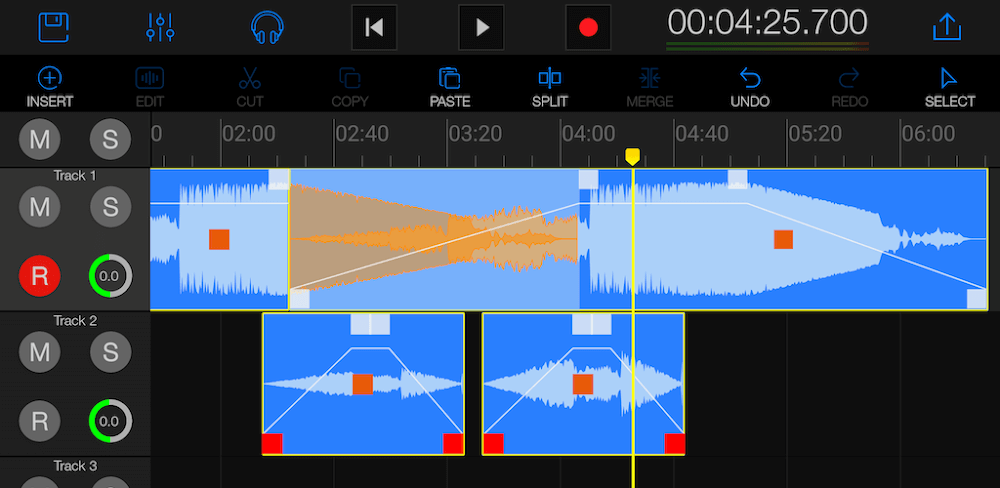Click the headphones monitoring icon
Screen dimensions: 1000x488
coord(266,27)
